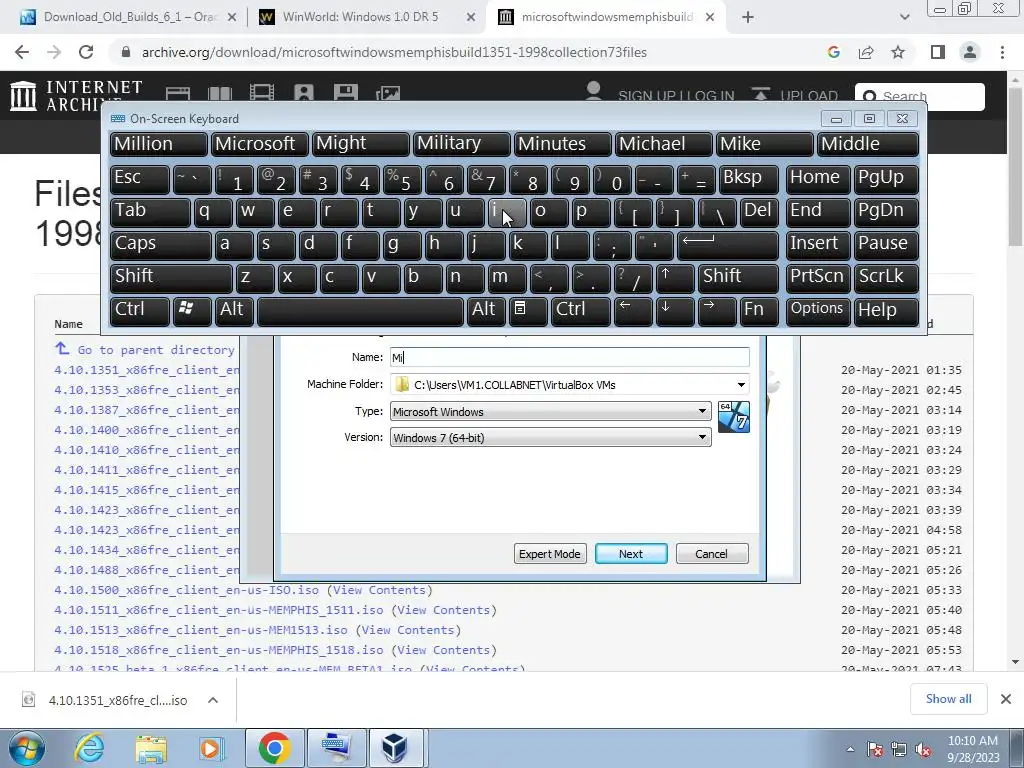
Task: Click Windows key on On-Screen Keyboard
Action: [191, 311]
